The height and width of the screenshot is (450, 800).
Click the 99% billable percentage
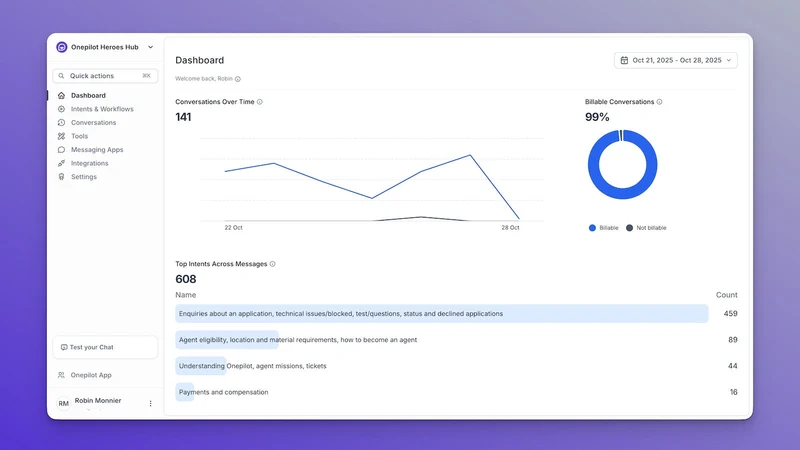(x=597, y=117)
